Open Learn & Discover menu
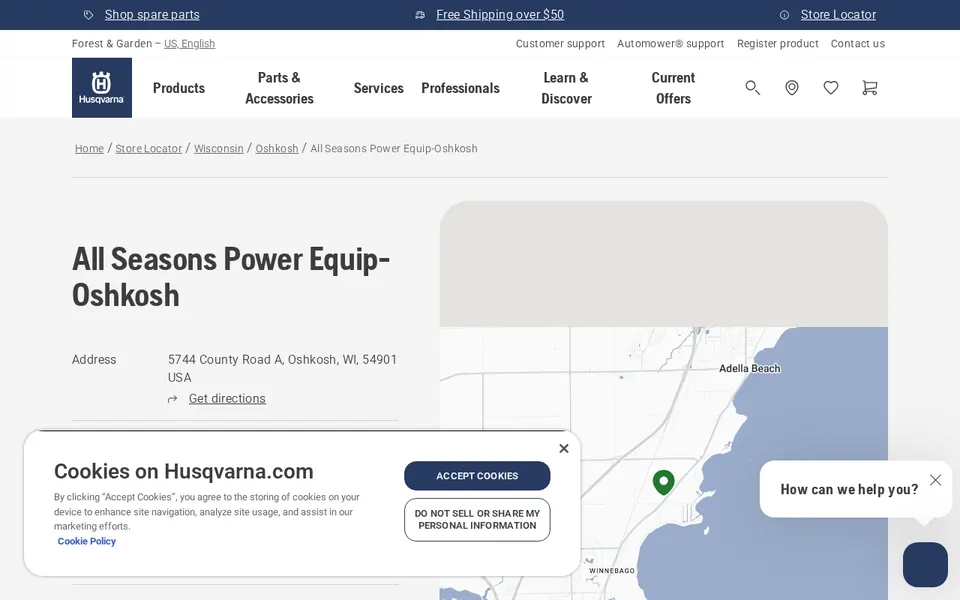The width and height of the screenshot is (960, 600). [x=566, y=88]
